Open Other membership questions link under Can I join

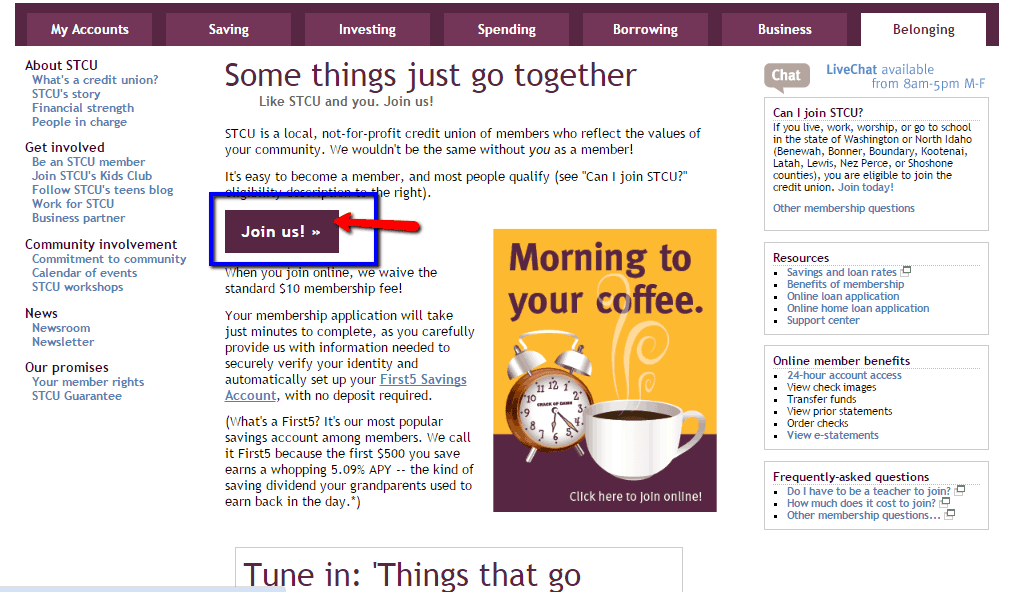tap(844, 208)
